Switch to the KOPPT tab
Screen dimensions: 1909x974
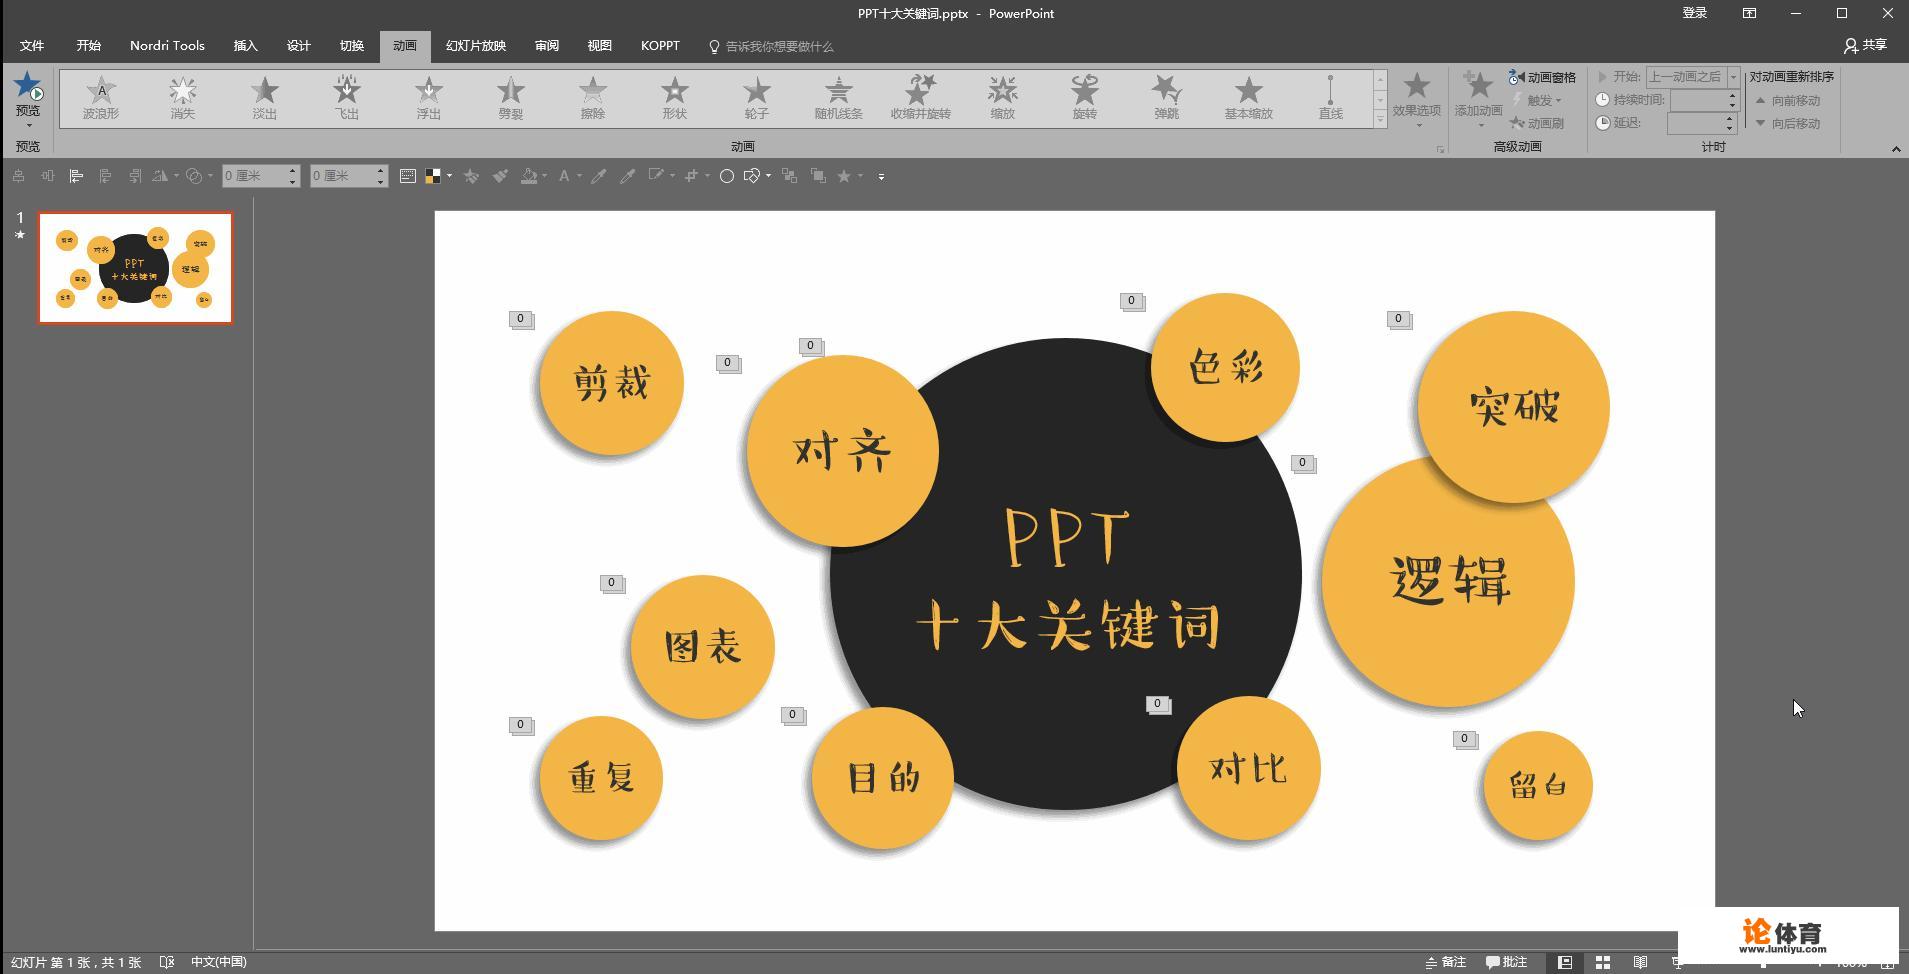(660, 46)
